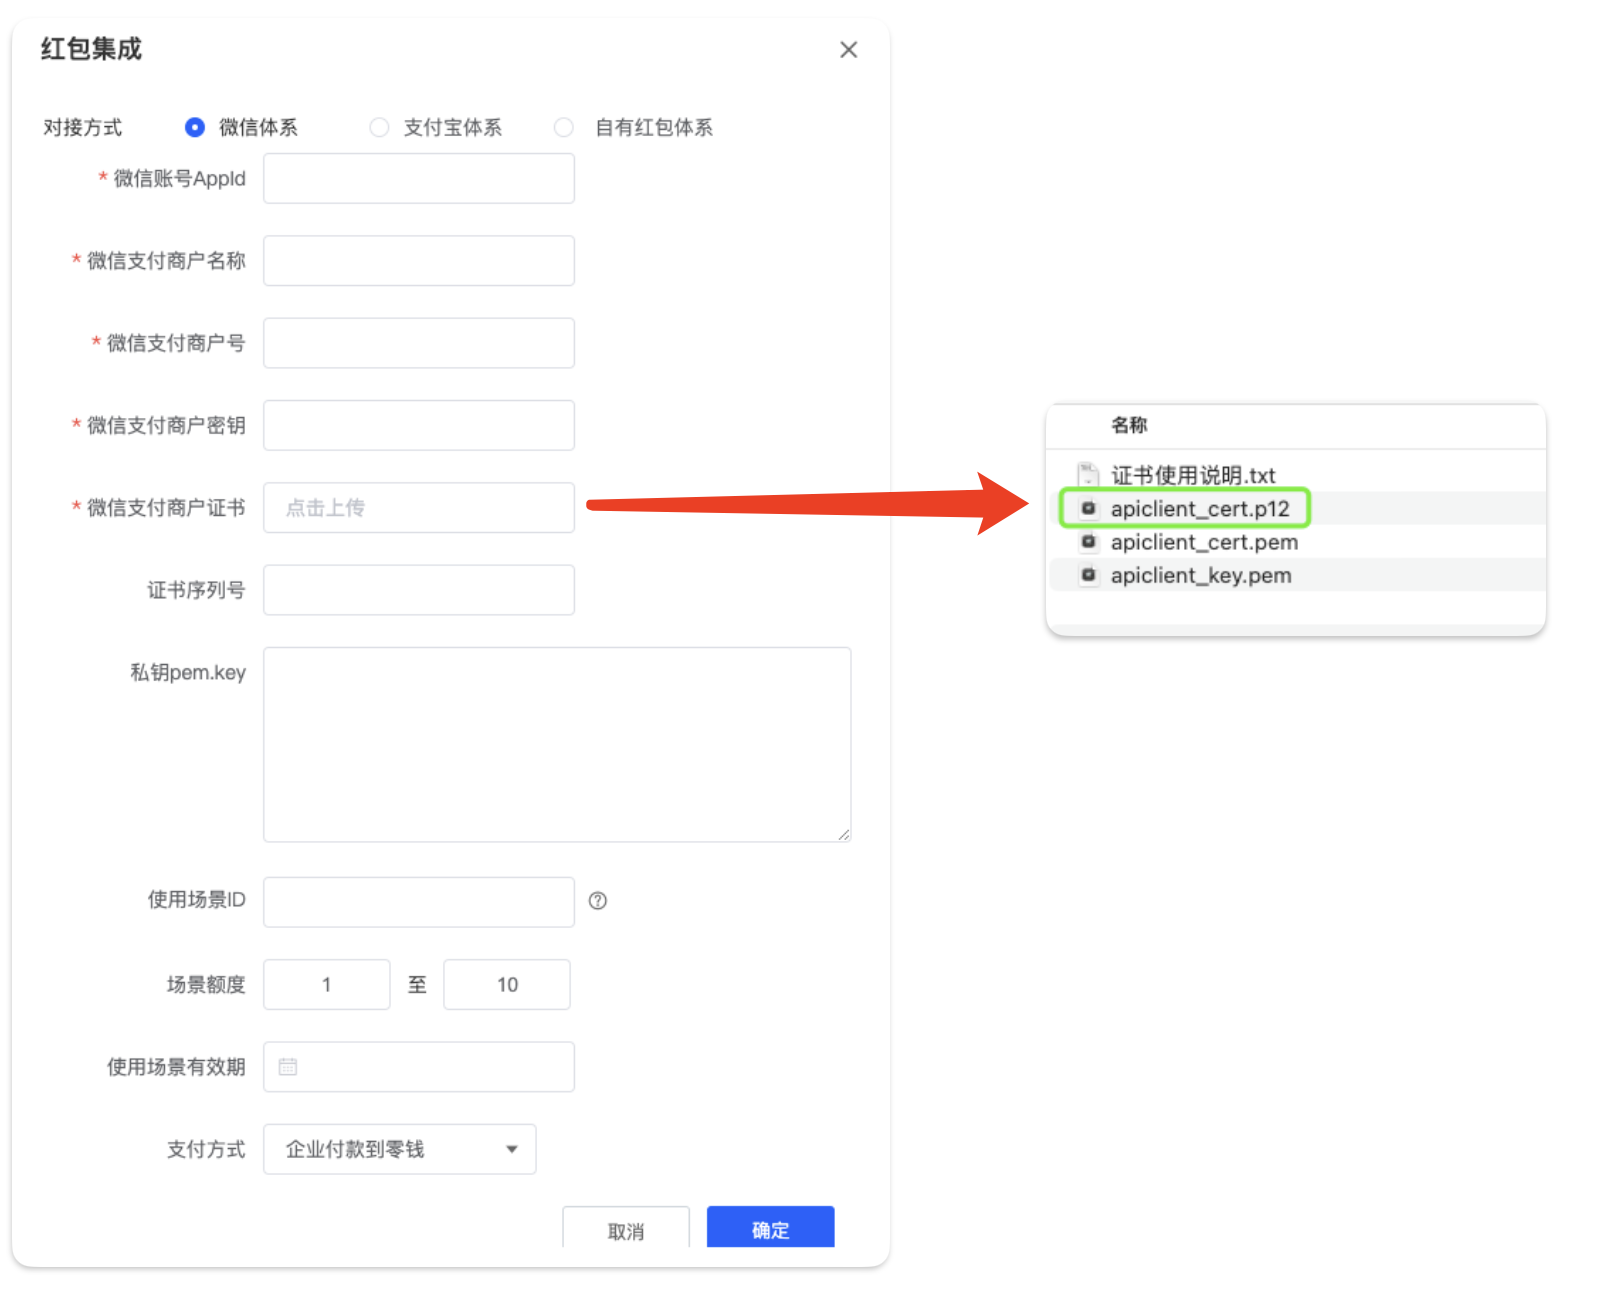Select the 支付宝体系 radio option

379,127
